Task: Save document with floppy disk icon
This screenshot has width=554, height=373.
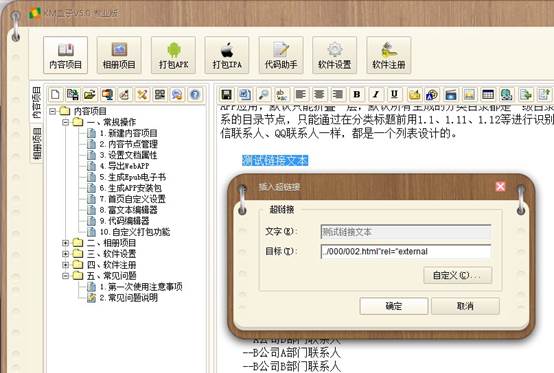Action: [x=226, y=95]
